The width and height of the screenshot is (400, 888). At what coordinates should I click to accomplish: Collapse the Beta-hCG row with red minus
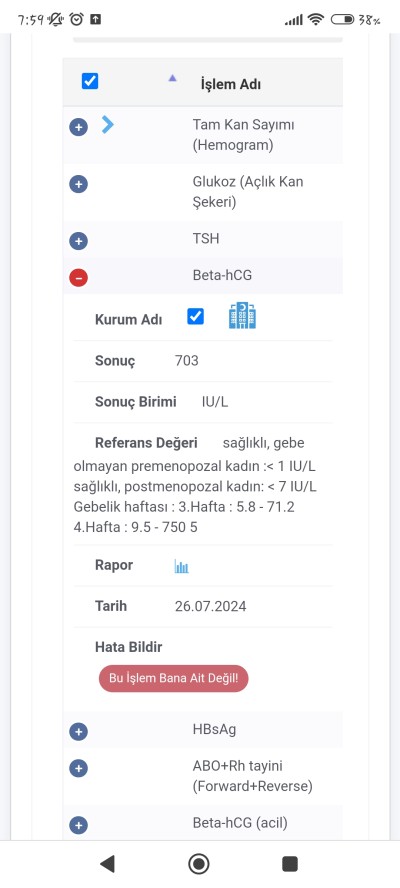[x=79, y=278]
